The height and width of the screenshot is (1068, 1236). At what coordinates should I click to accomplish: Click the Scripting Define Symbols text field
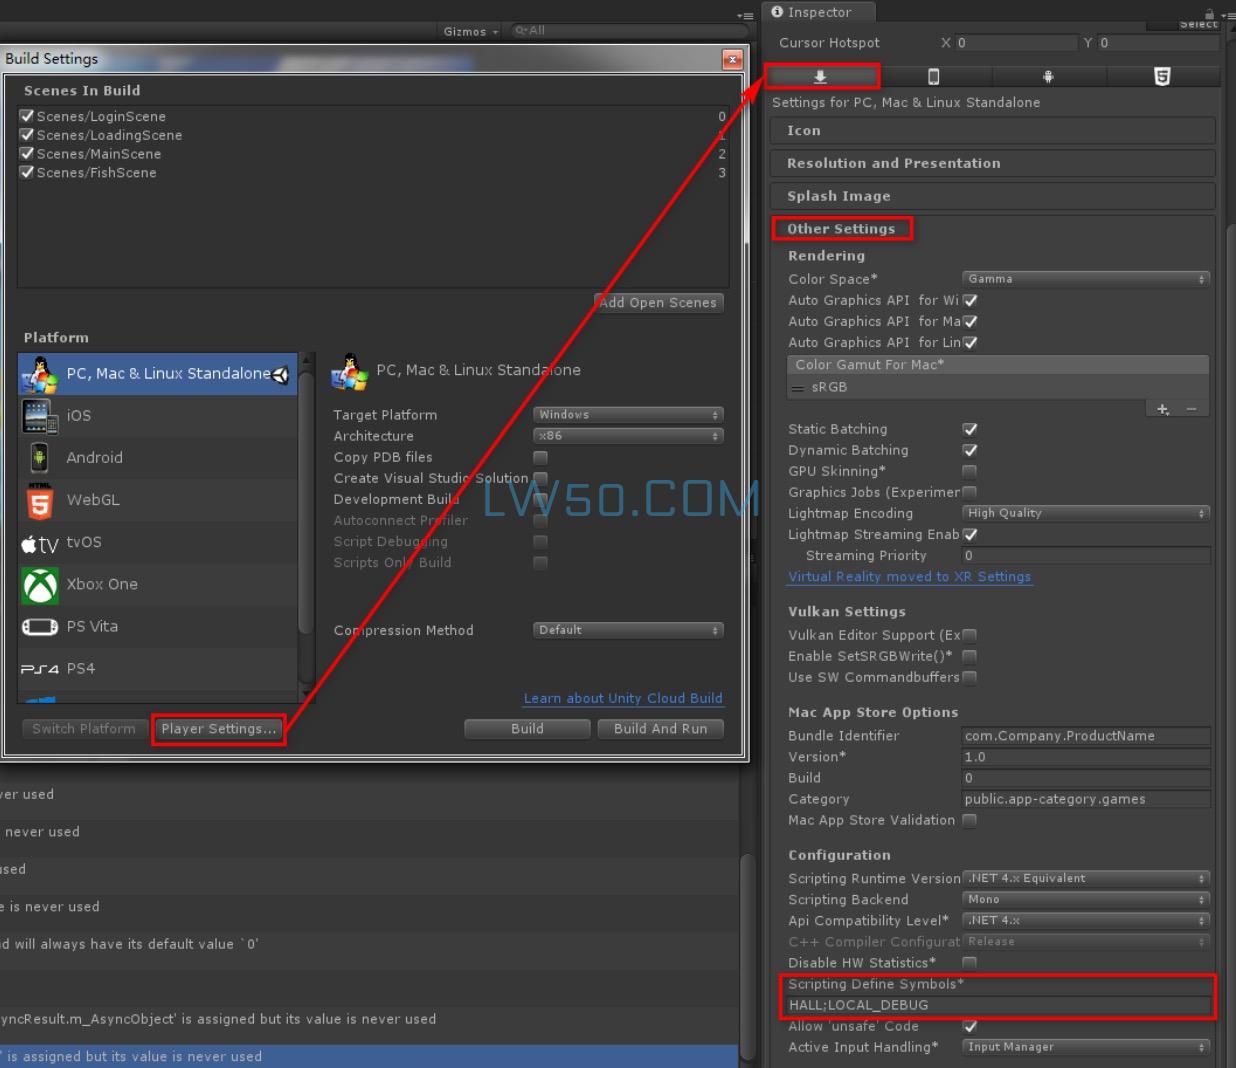[x=997, y=1005]
